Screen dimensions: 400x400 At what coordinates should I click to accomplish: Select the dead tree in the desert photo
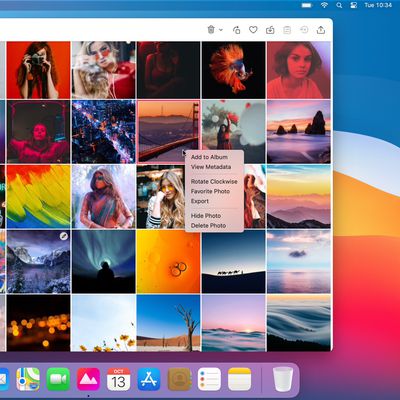169,323
